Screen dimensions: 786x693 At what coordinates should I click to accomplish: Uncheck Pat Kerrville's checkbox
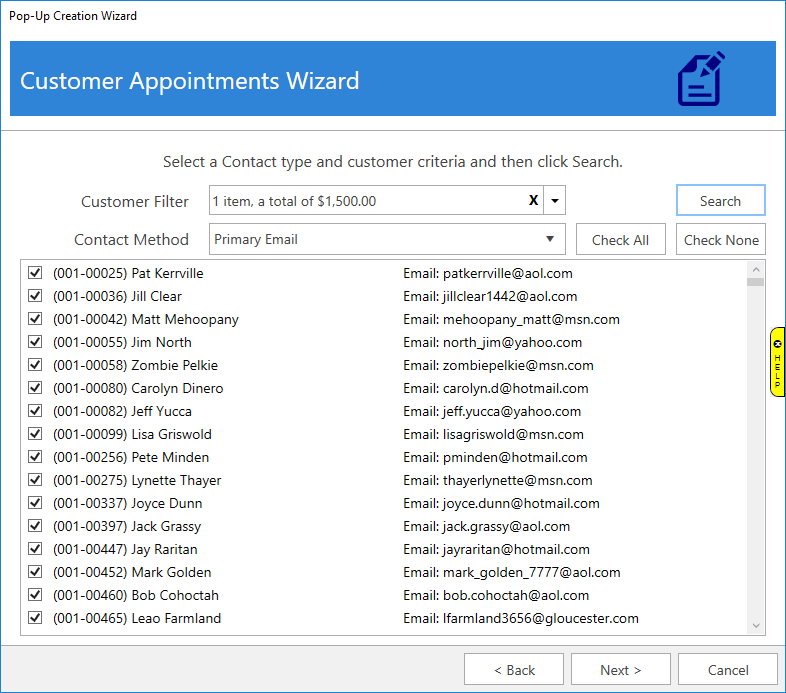click(x=36, y=273)
